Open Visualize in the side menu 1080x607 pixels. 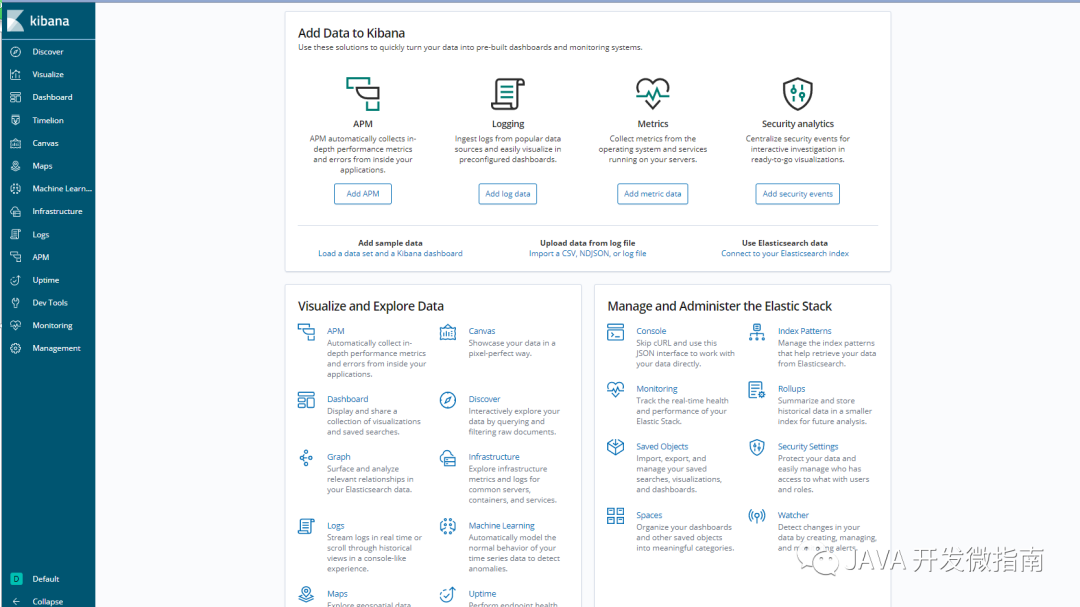pyautogui.click(x=48, y=74)
